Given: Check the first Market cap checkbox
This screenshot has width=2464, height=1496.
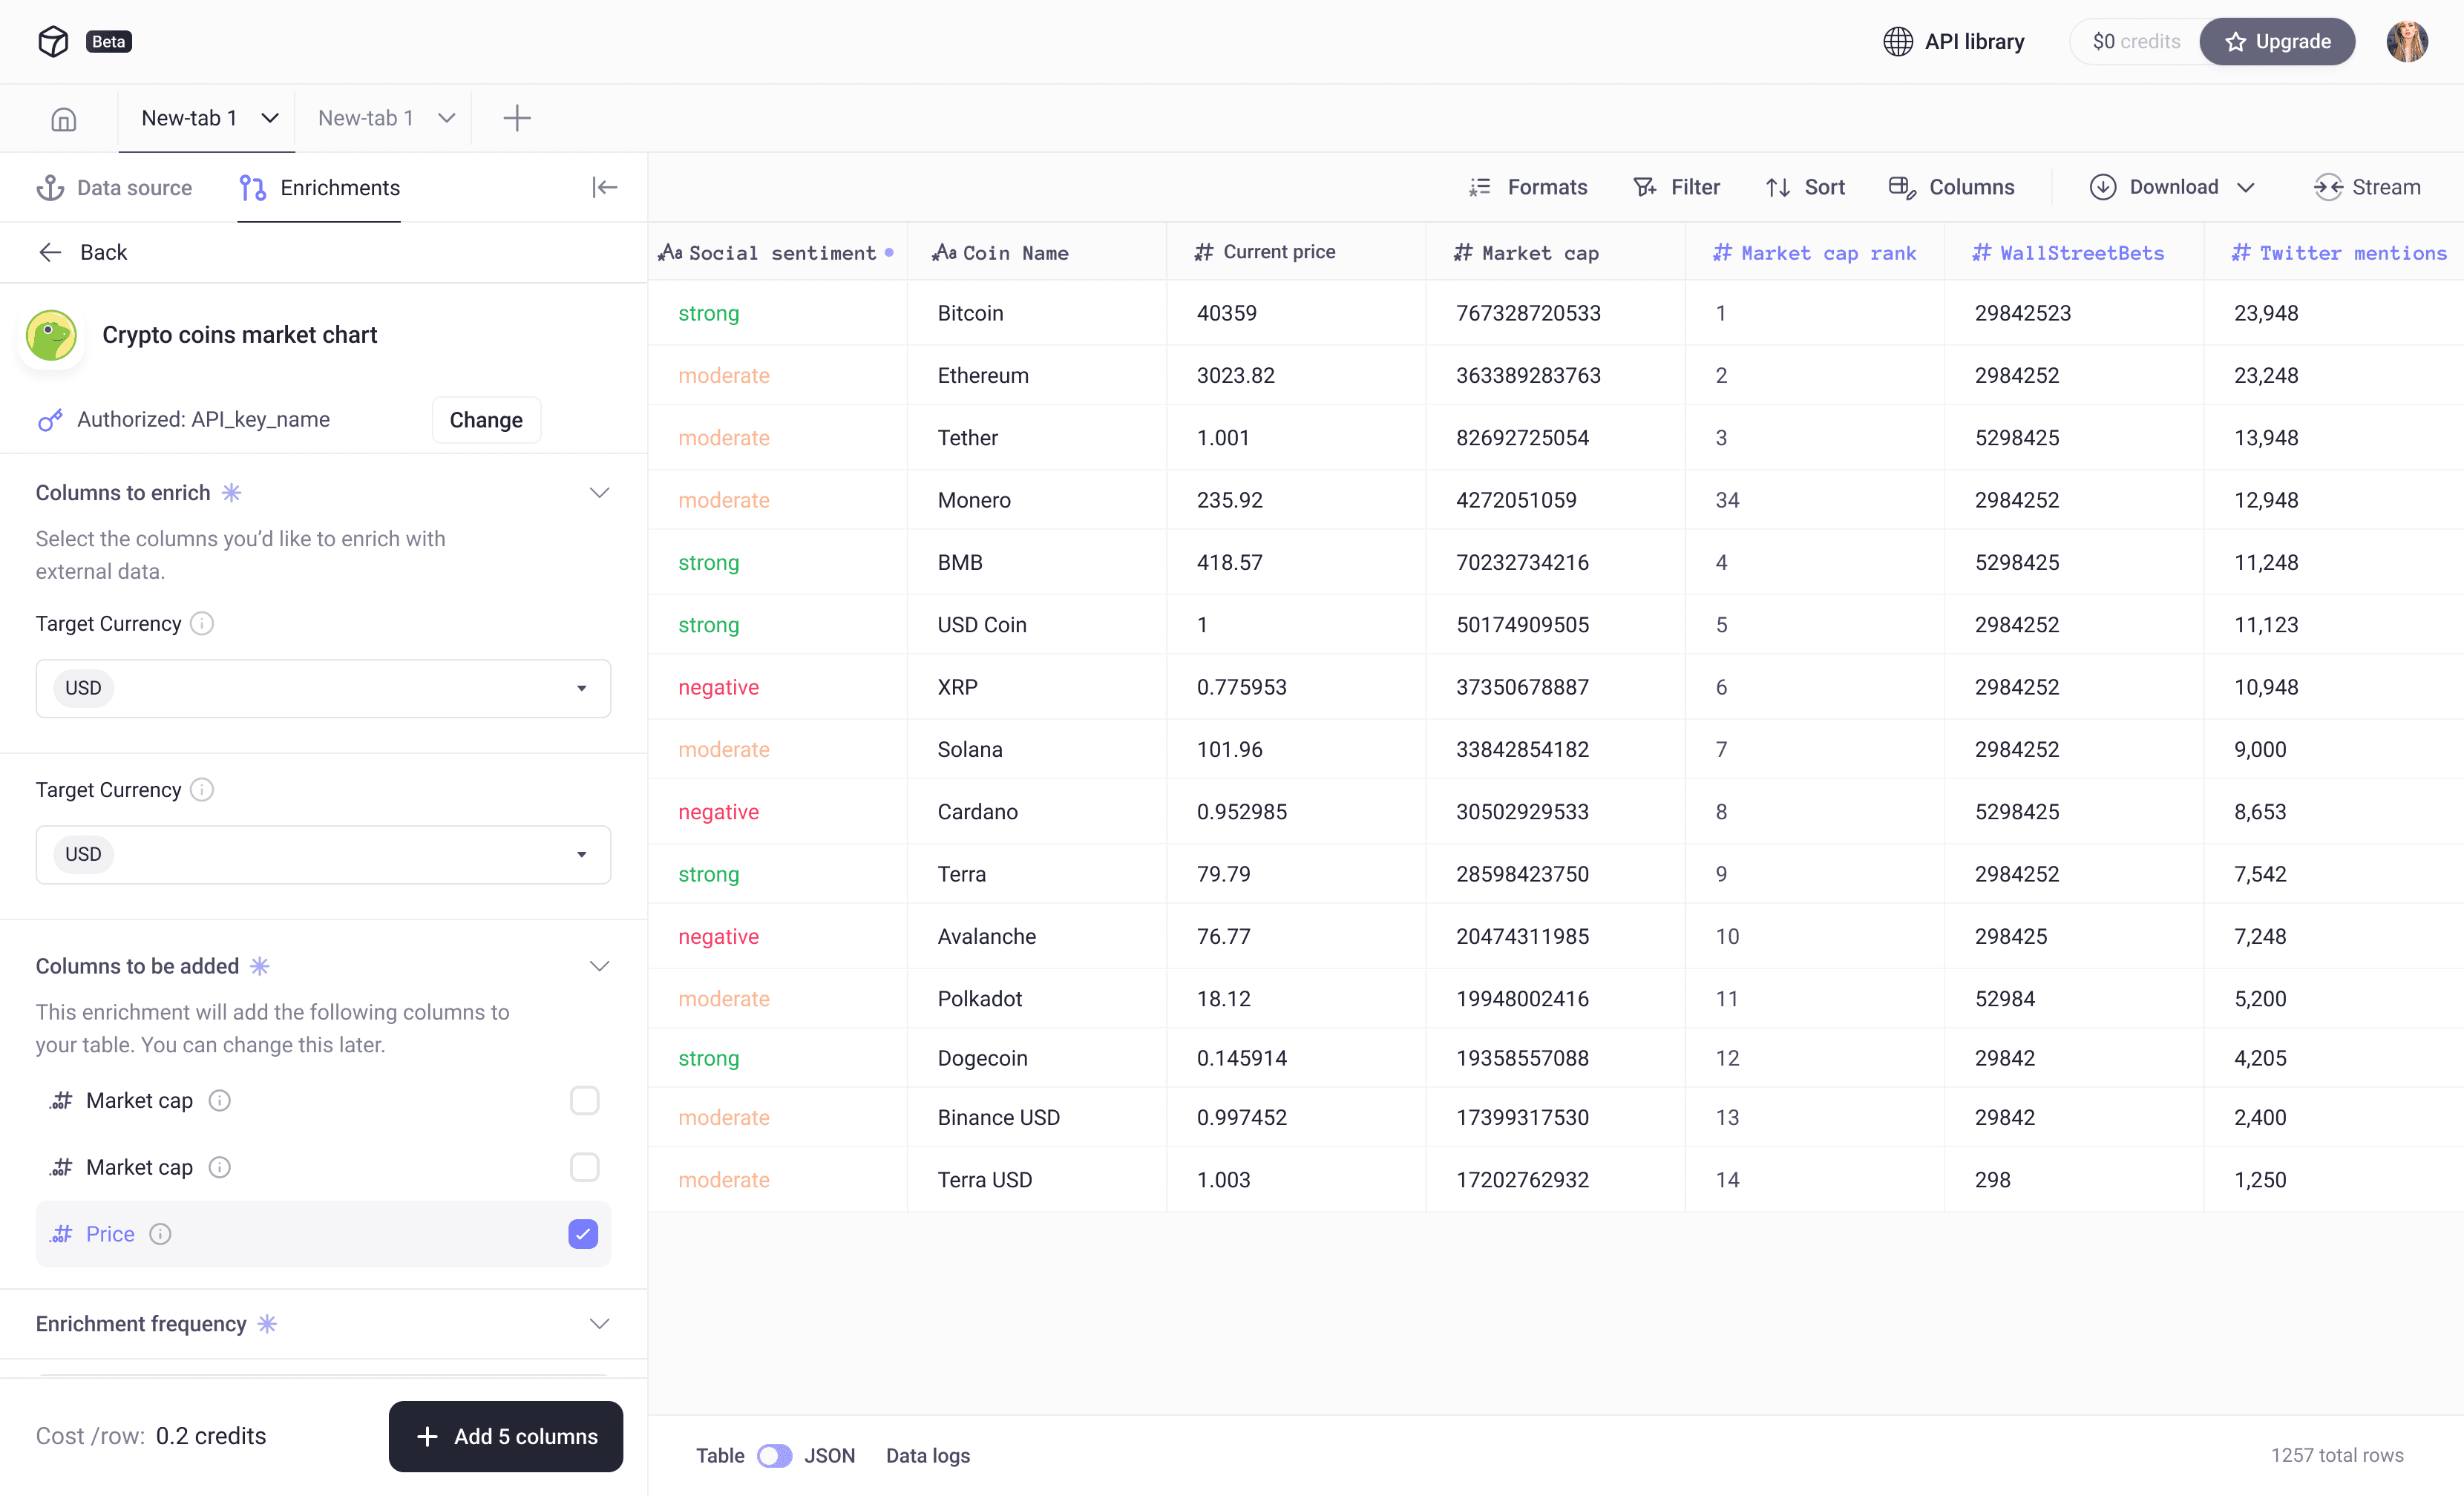Looking at the screenshot, I should coord(584,1100).
